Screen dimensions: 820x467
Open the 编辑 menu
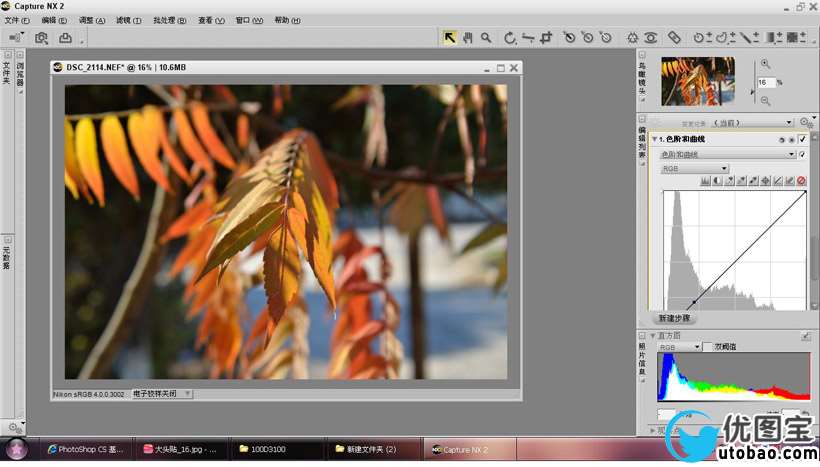pos(54,20)
